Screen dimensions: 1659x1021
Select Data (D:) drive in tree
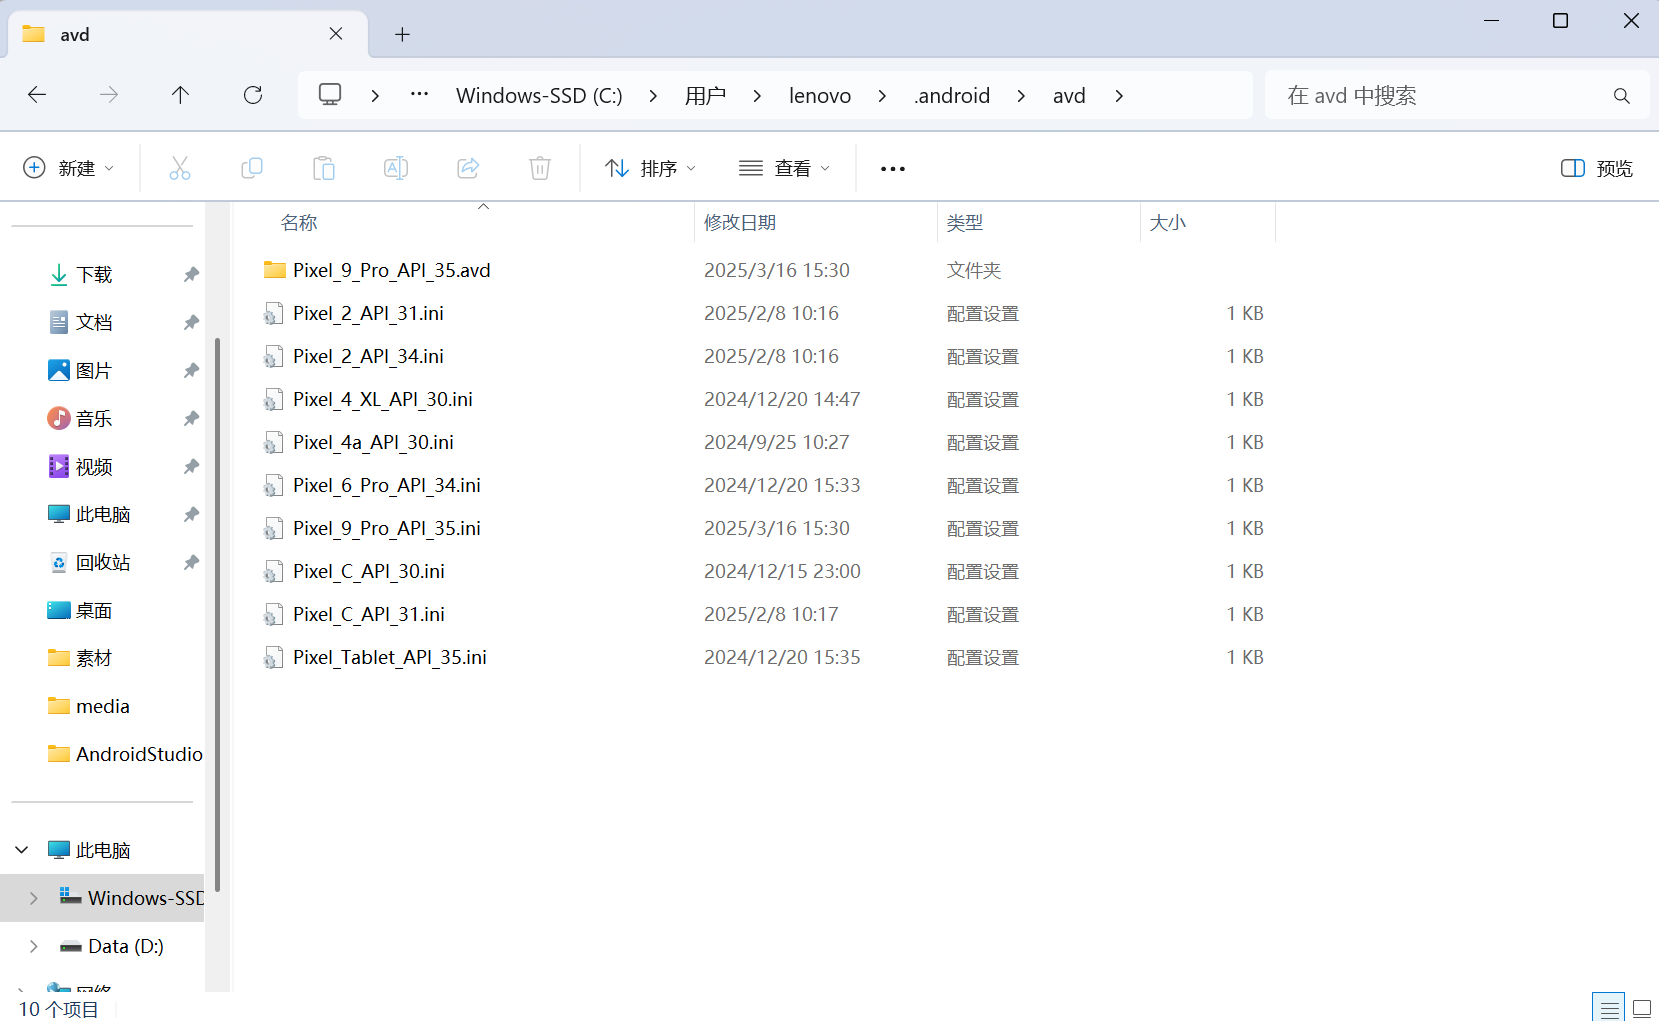pyautogui.click(x=126, y=946)
